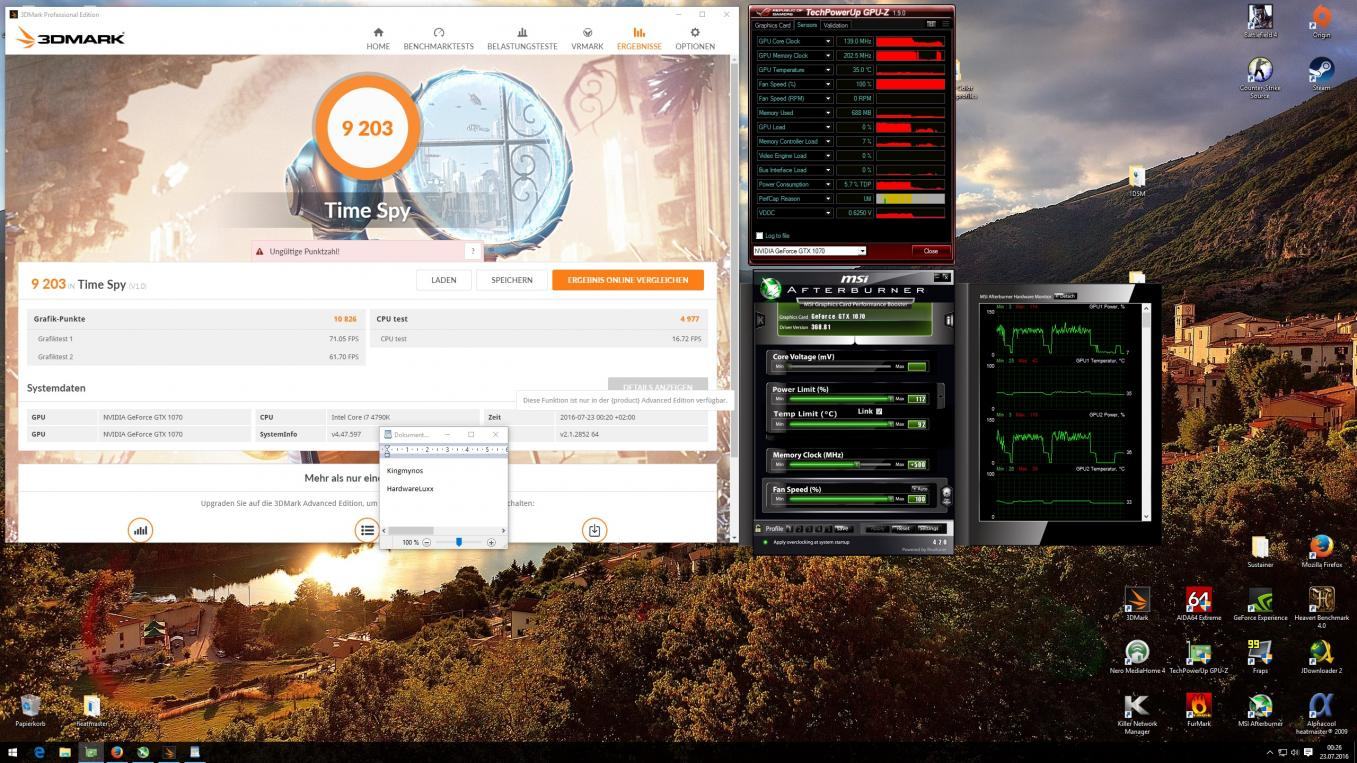Click ERGEBNIS ONLINE VERGLEICHEN button
Screen dimensions: 1357x763
point(628,280)
